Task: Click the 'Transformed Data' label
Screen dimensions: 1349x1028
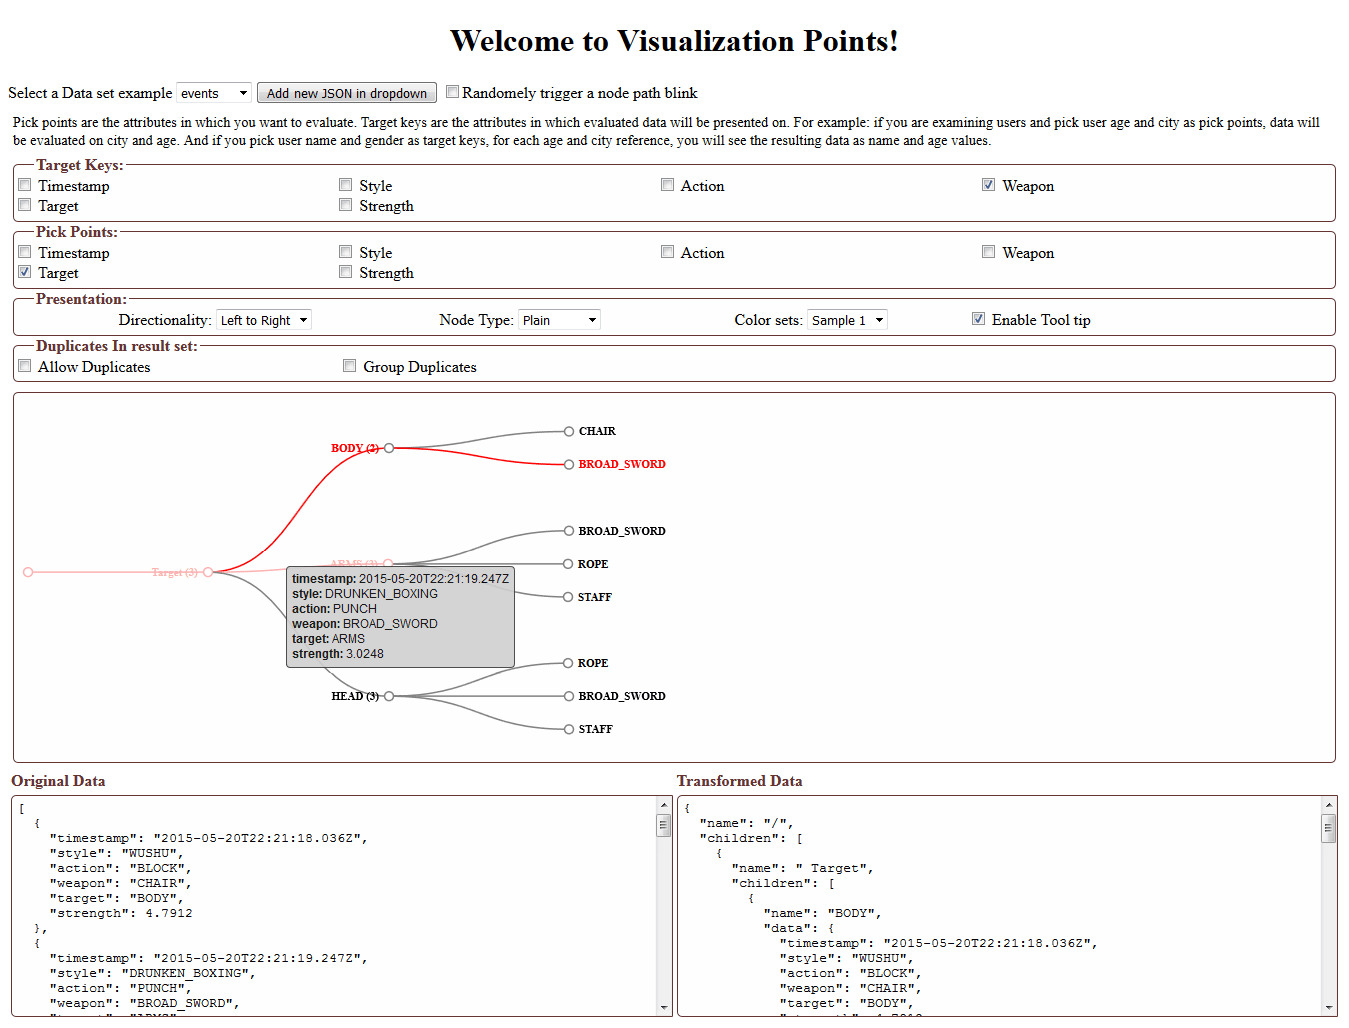Action: 739,781
